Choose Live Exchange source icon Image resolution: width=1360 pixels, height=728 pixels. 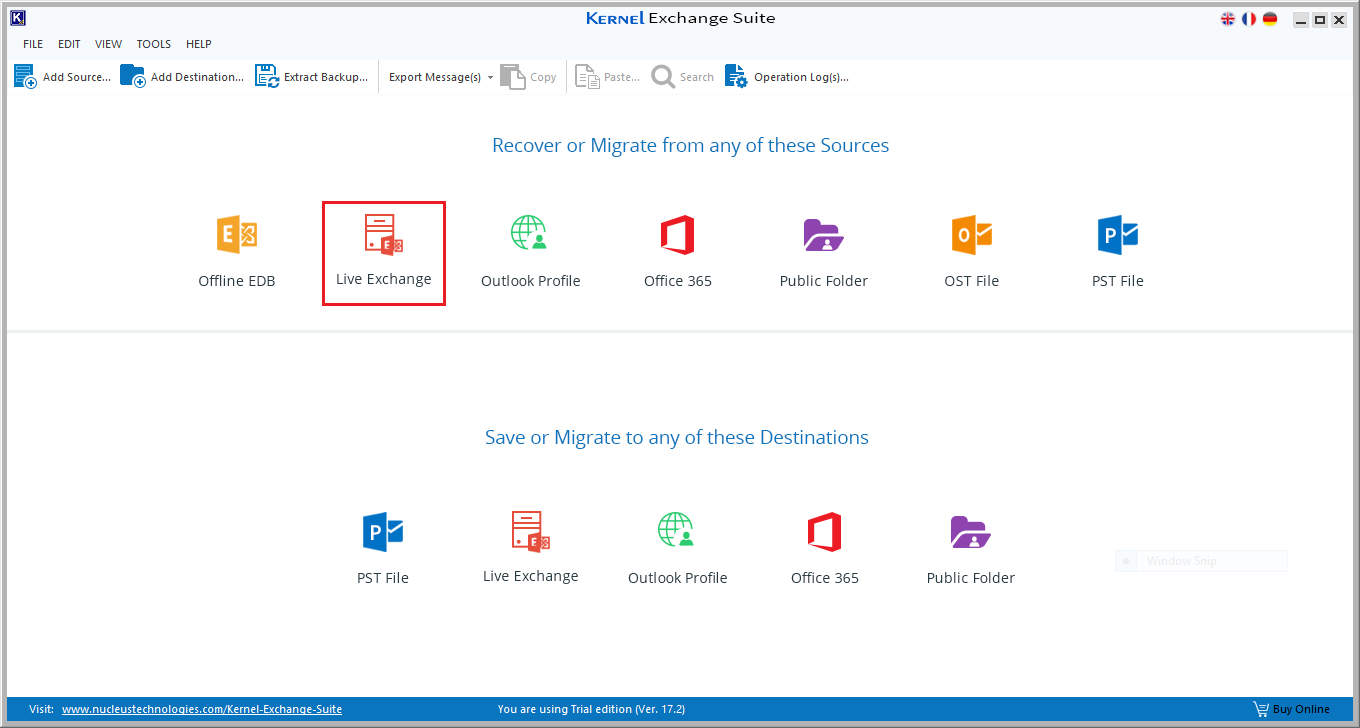[383, 253]
